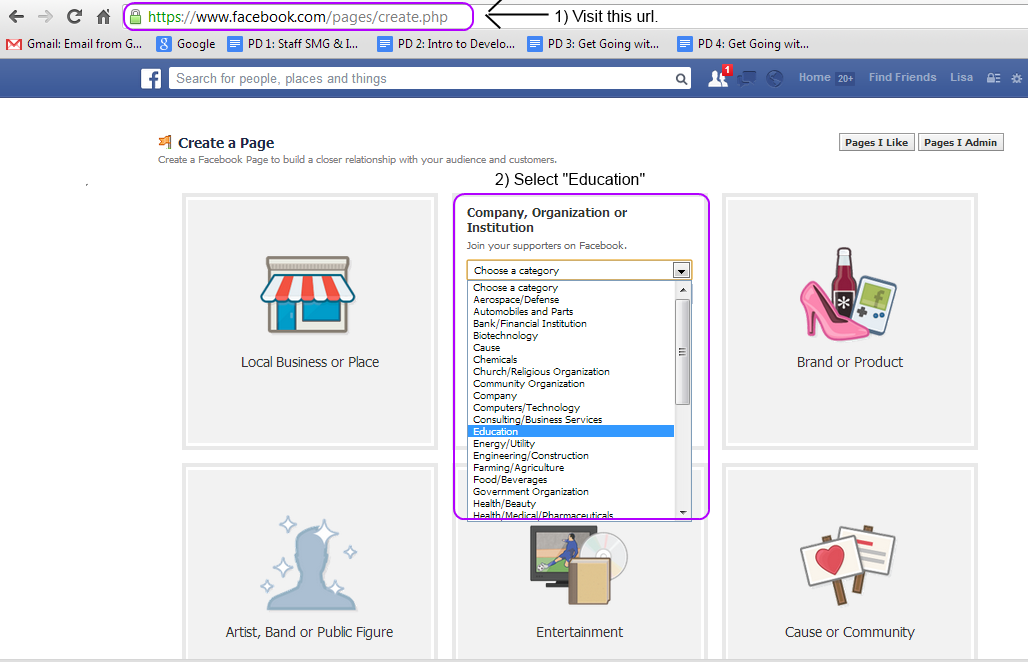This screenshot has width=1028, height=662.
Task: Reload the page with the refresh icon
Action: click(75, 16)
